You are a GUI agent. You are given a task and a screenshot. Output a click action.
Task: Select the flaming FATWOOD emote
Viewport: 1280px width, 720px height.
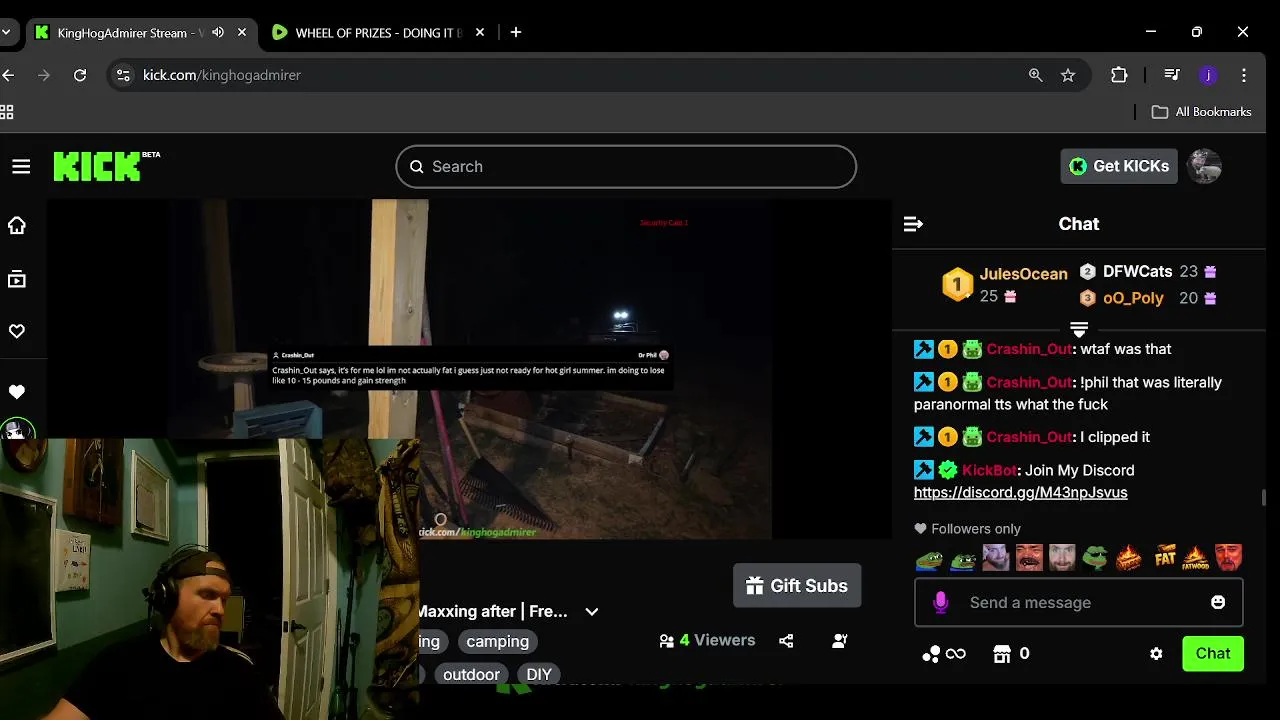(1195, 557)
